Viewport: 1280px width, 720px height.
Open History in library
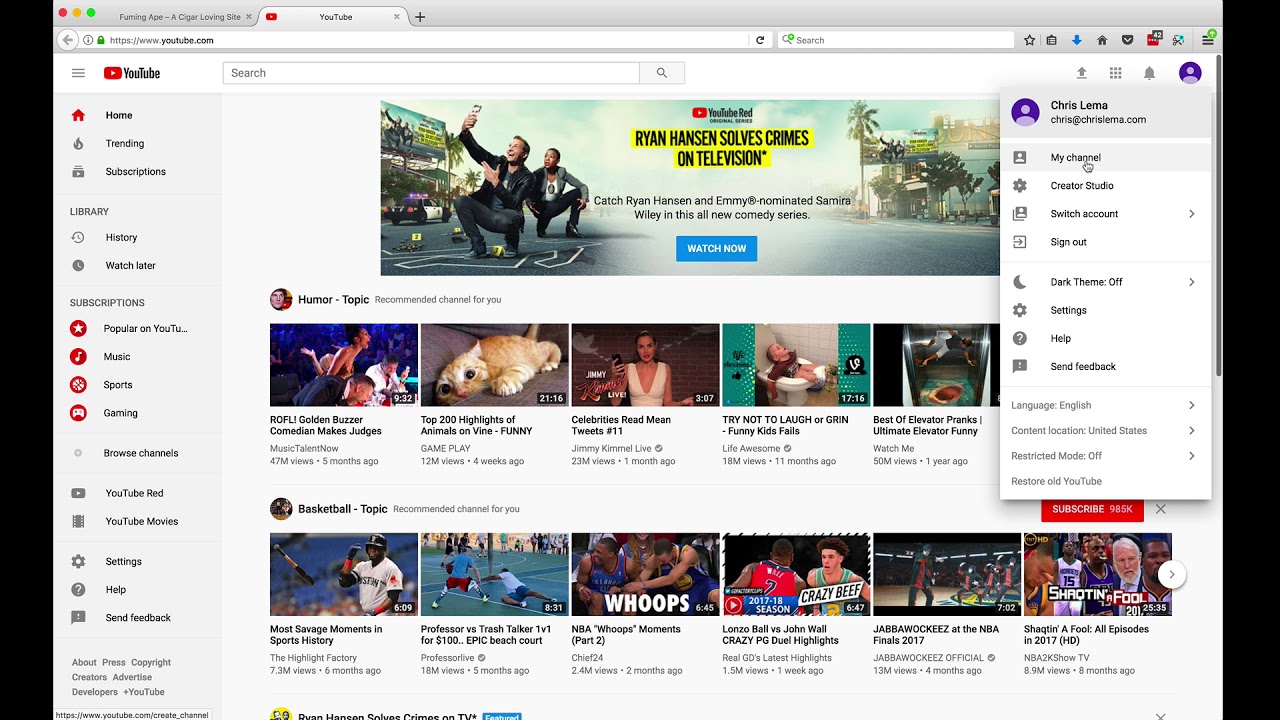click(138, 237)
